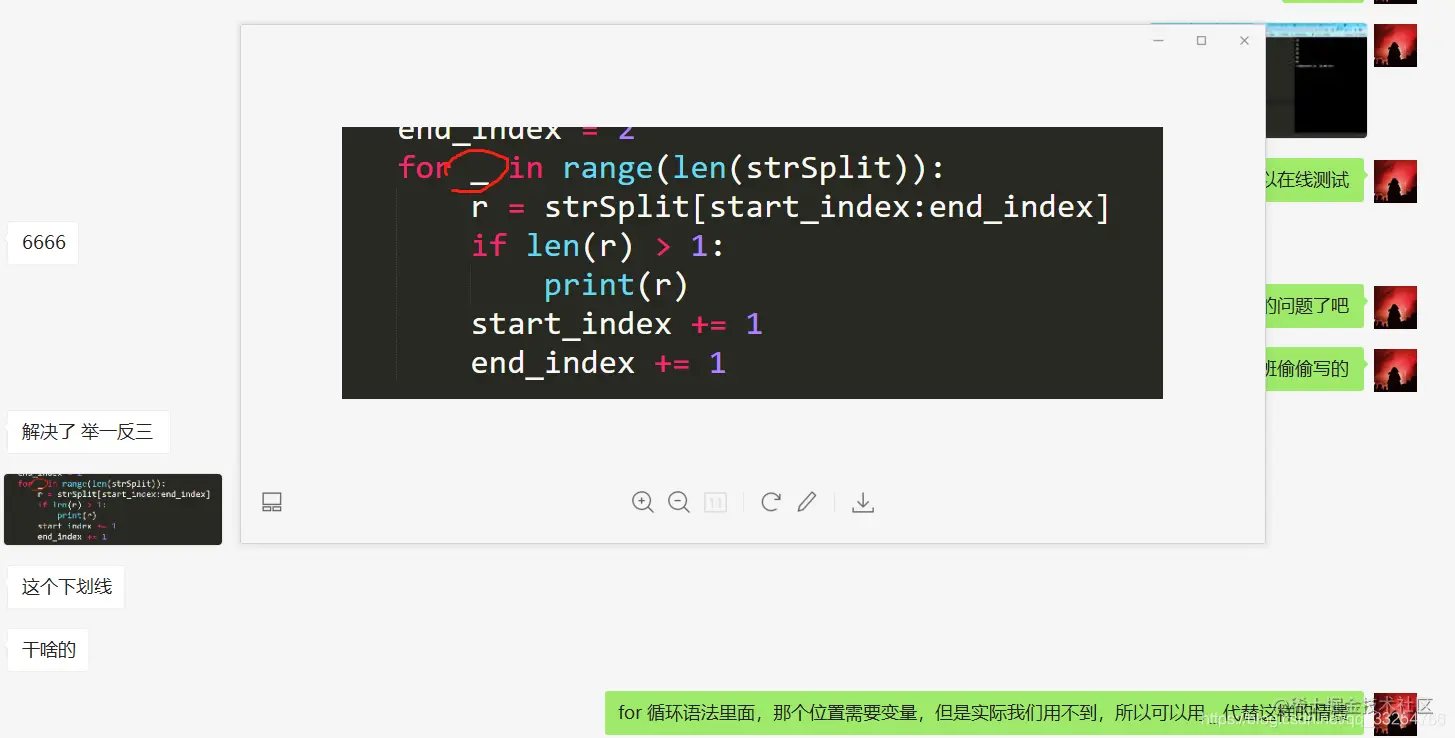Maximize the image viewer window
1455x738 pixels.
(x=1201, y=41)
